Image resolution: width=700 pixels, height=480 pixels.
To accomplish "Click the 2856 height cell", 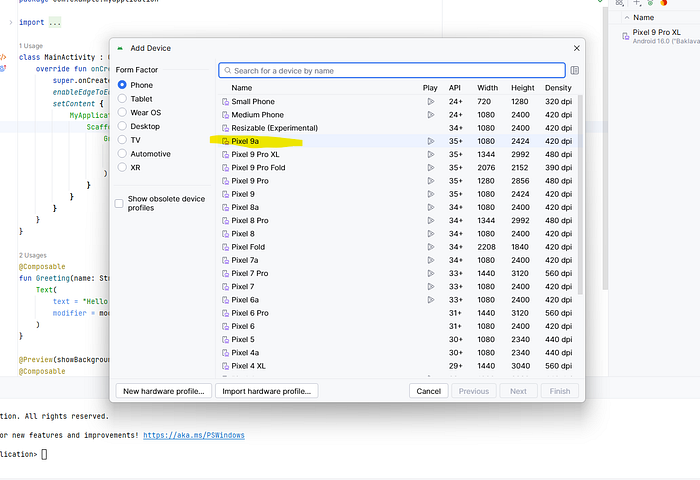I will 520,181.
